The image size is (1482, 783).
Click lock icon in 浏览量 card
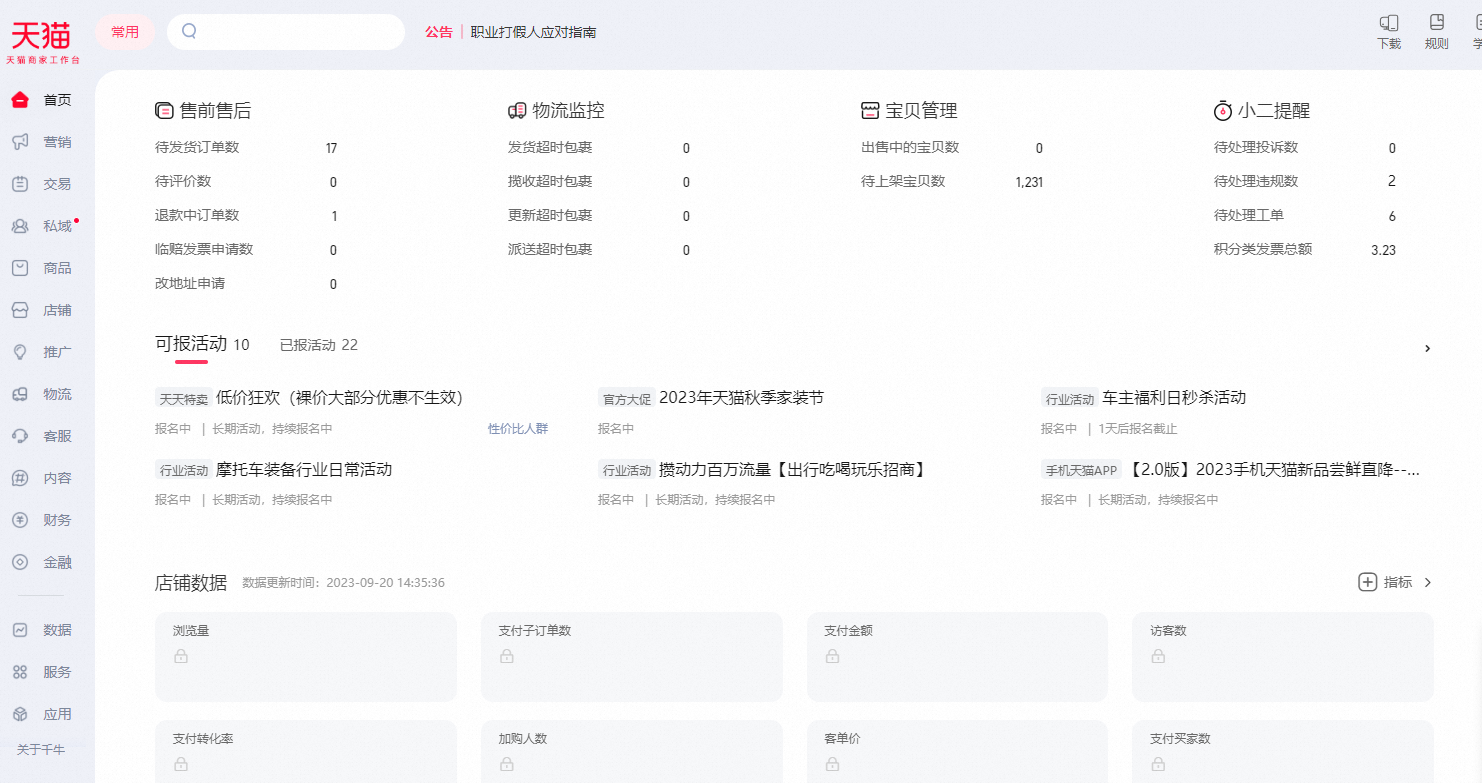point(181,657)
